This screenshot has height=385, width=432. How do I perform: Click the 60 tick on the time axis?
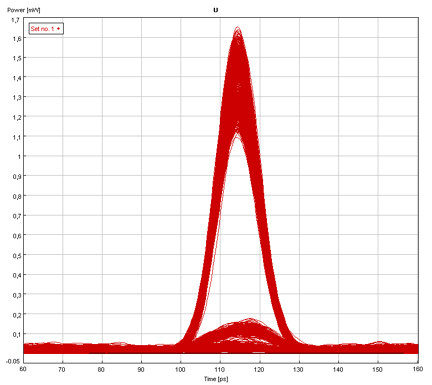pos(23,369)
